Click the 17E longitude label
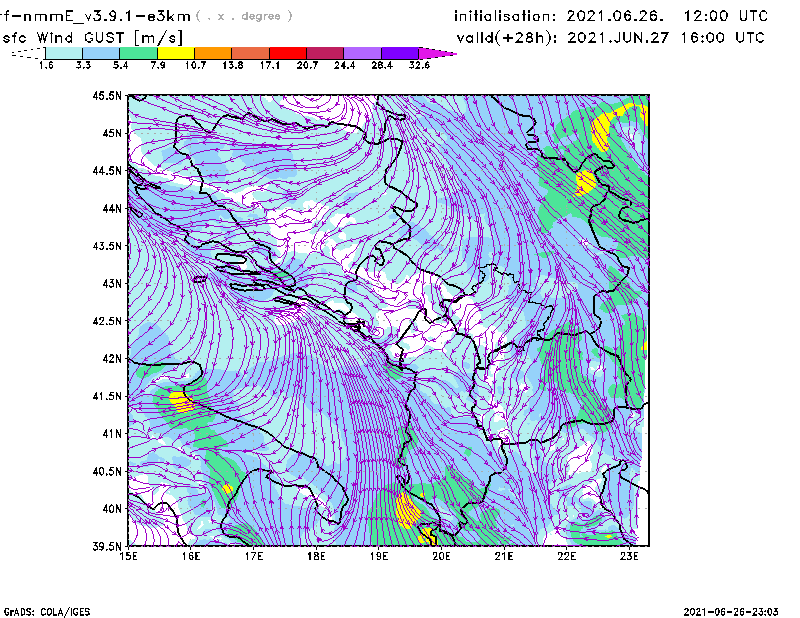The width and height of the screenshot is (800, 618). pos(254,556)
